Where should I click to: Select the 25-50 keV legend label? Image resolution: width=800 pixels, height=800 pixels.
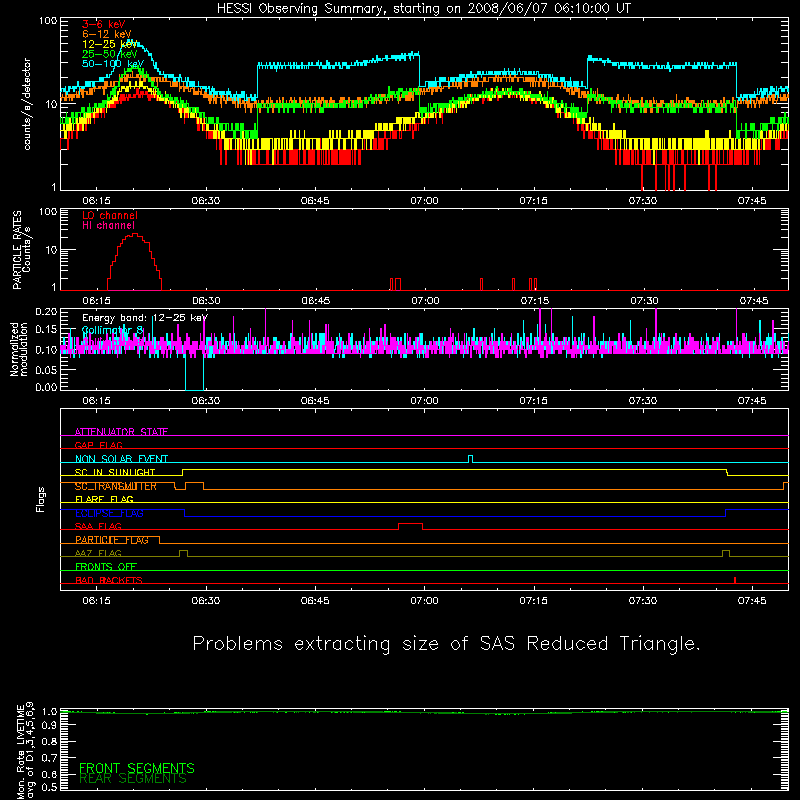pos(109,54)
